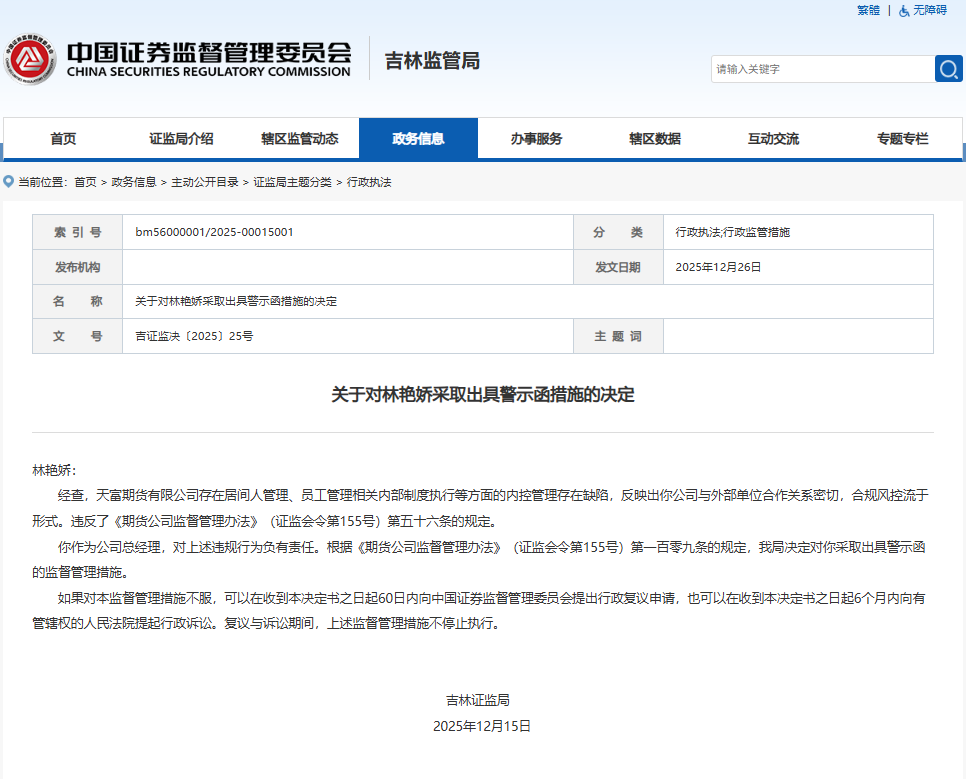This screenshot has height=779, width=966.
Task: Select the 政务信息 navigation tab
Action: pyautogui.click(x=418, y=139)
